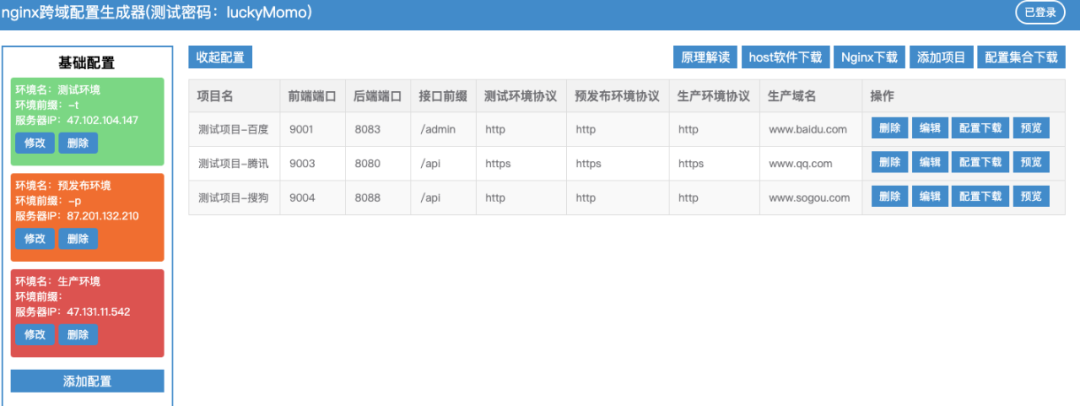This screenshot has height=406, width=1080.
Task: Click back-end port value 8088
Action: (367, 198)
